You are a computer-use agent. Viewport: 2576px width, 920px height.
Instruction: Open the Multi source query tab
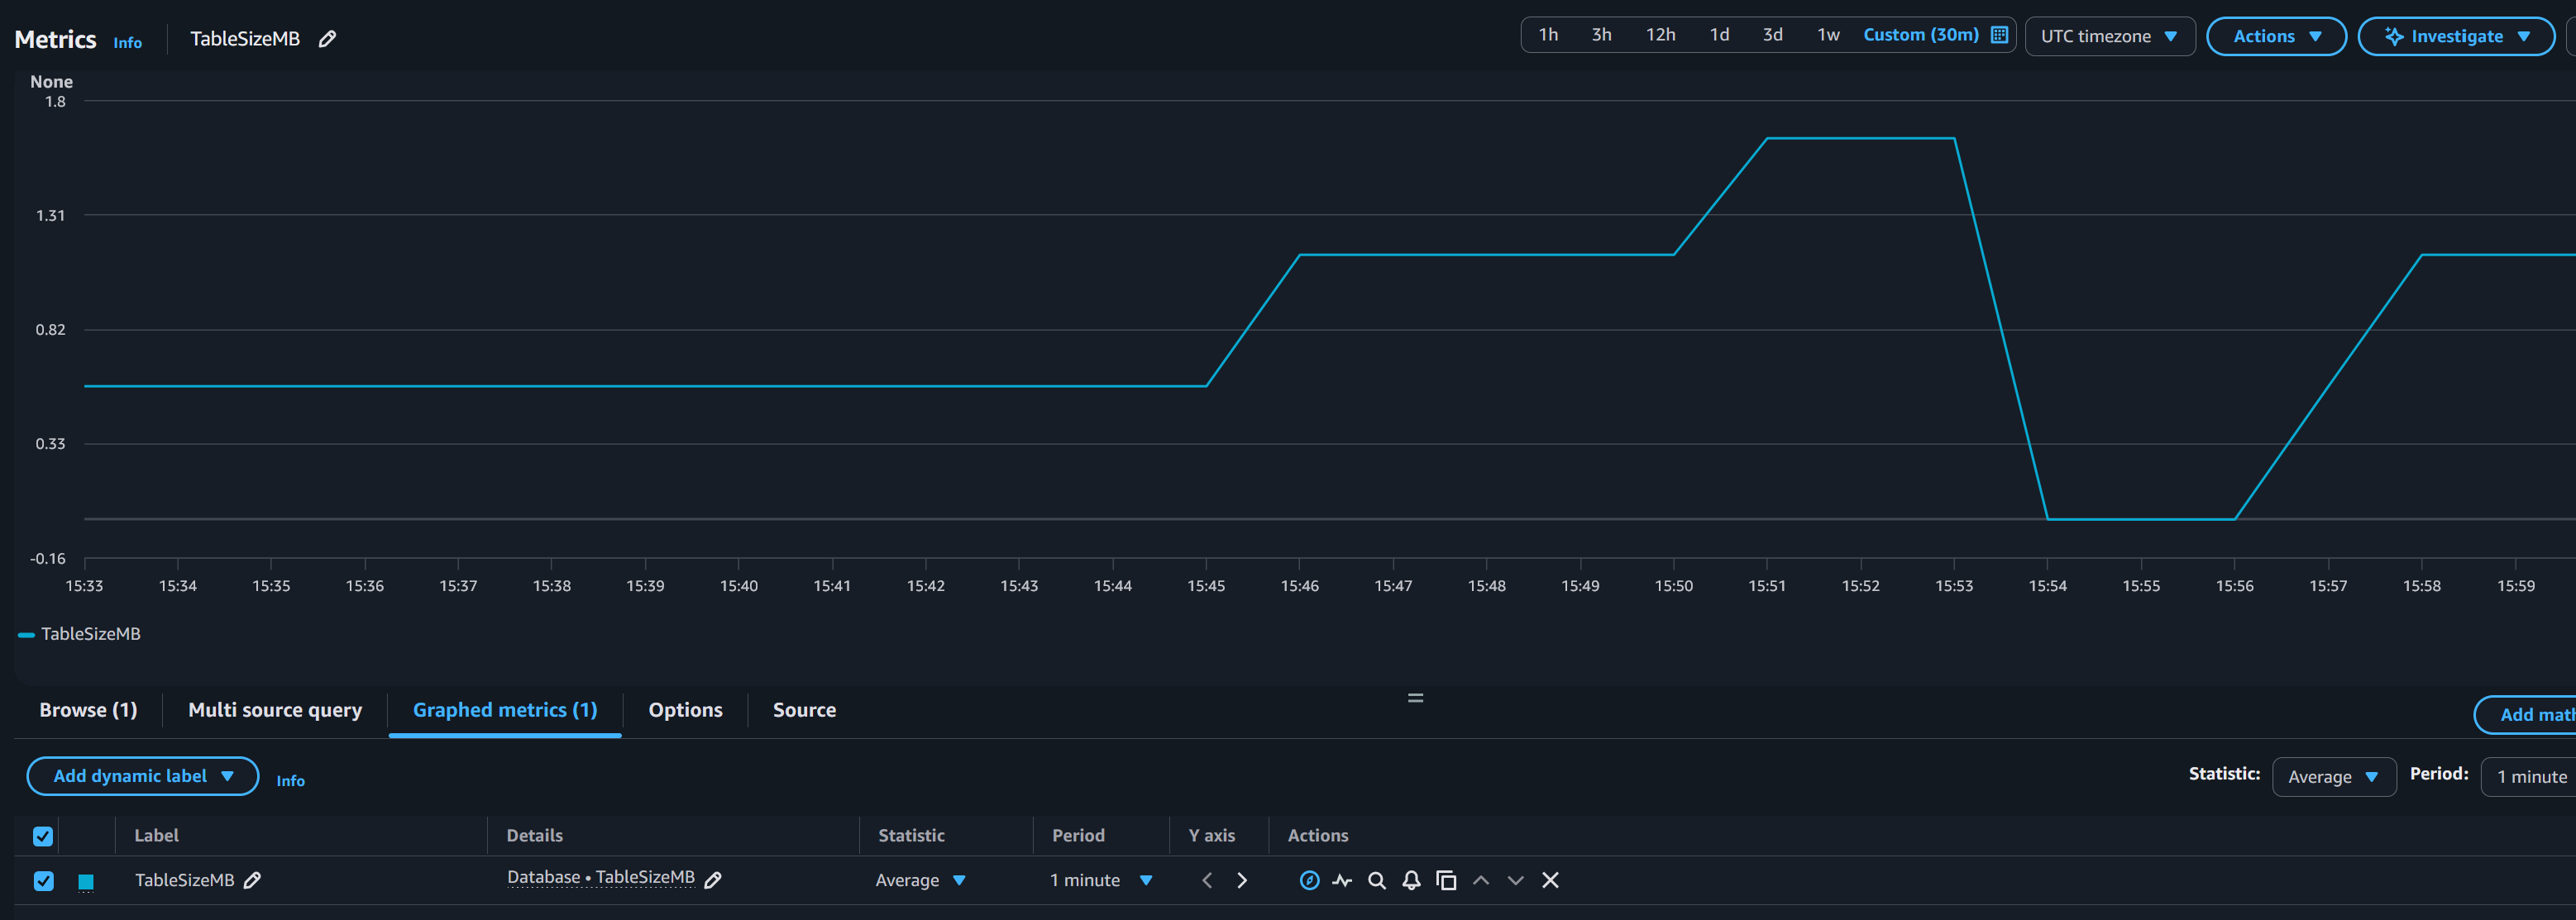[275, 710]
